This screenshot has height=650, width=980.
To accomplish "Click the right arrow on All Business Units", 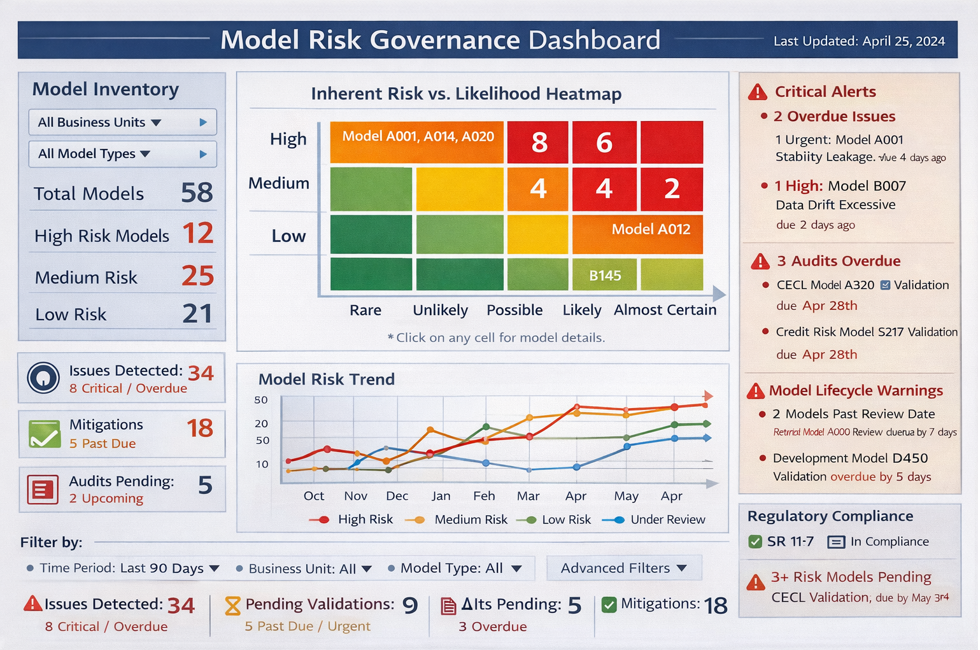I will coord(203,122).
